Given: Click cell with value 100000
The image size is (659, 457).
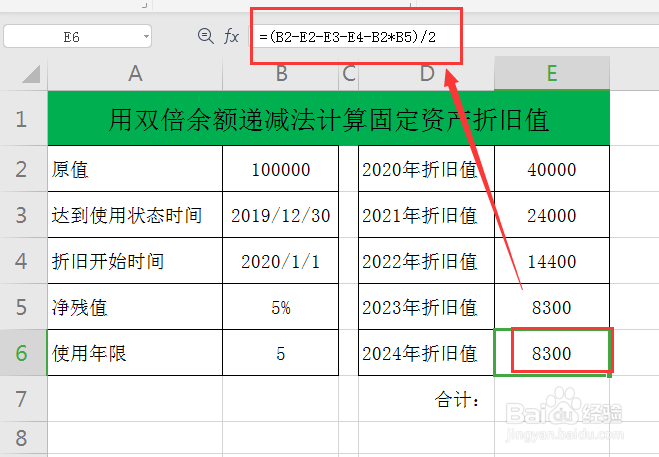Looking at the screenshot, I should coord(281,169).
